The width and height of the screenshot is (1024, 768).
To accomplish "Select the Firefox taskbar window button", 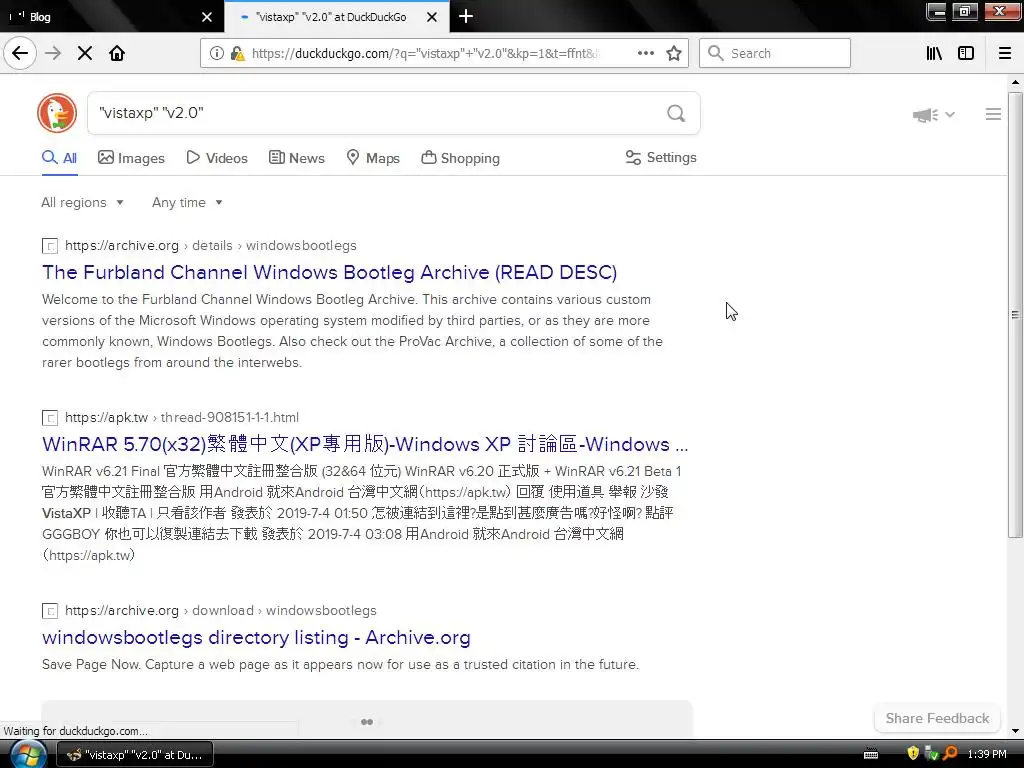I will 135,755.
